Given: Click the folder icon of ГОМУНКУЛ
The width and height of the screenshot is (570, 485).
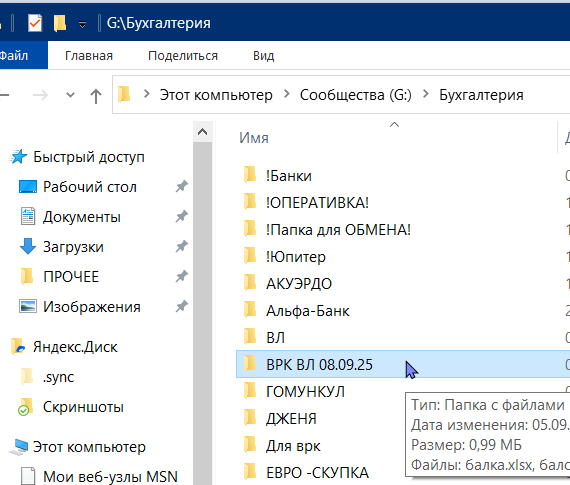Looking at the screenshot, I should tap(250, 390).
